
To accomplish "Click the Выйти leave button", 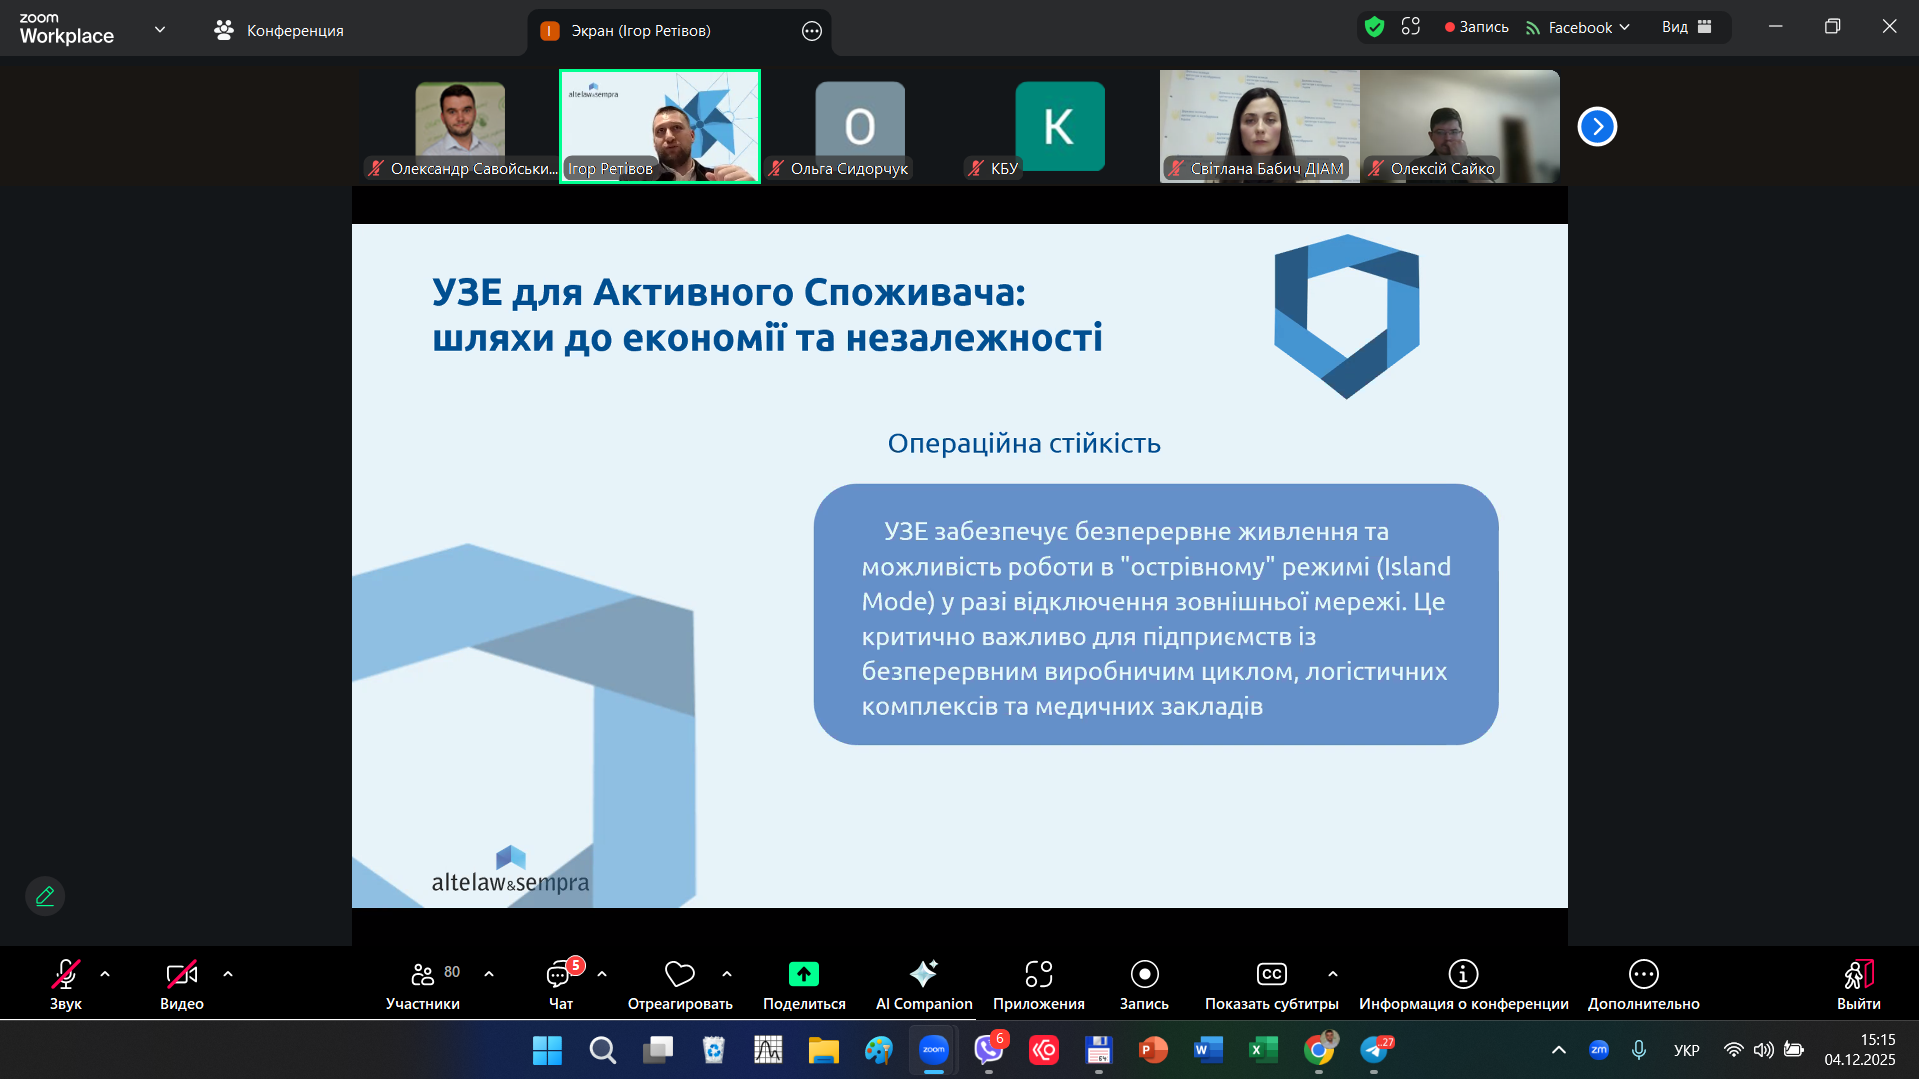I will pos(1858,974).
